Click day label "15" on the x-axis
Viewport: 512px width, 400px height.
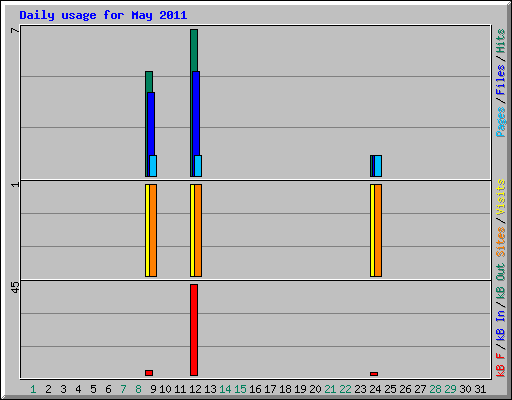point(240,389)
